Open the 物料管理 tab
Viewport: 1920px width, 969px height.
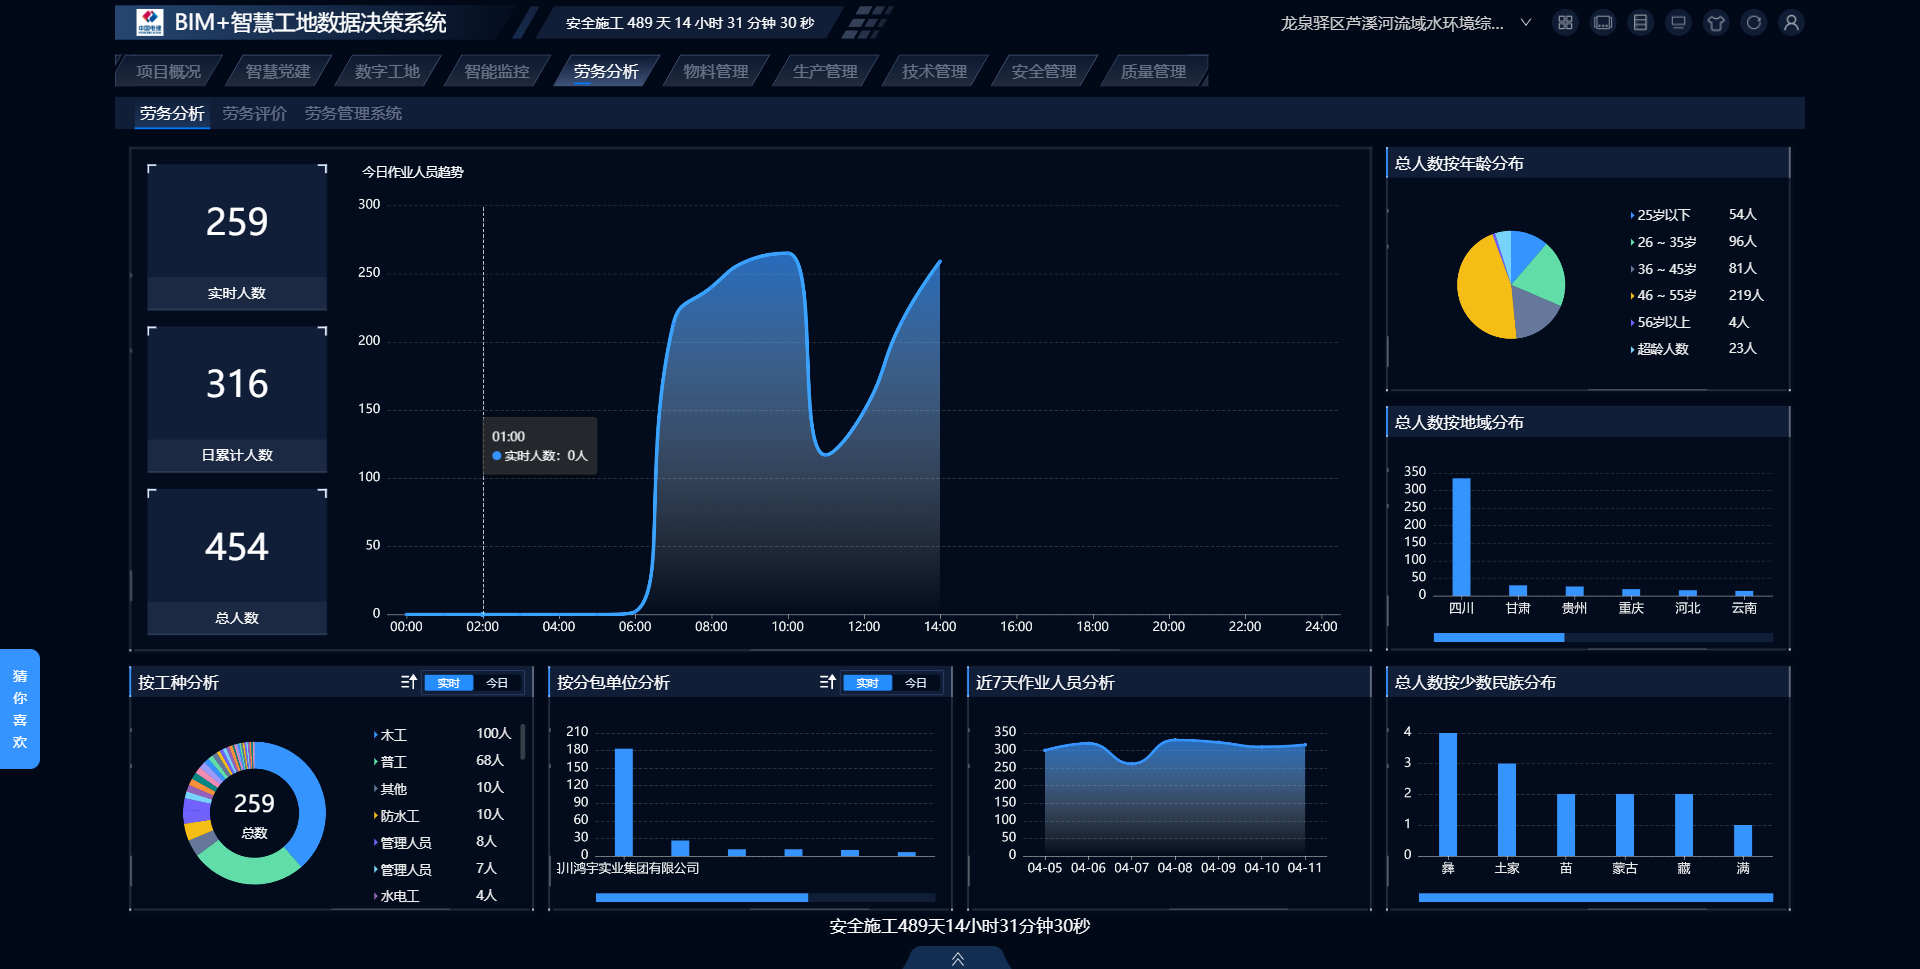pos(715,72)
